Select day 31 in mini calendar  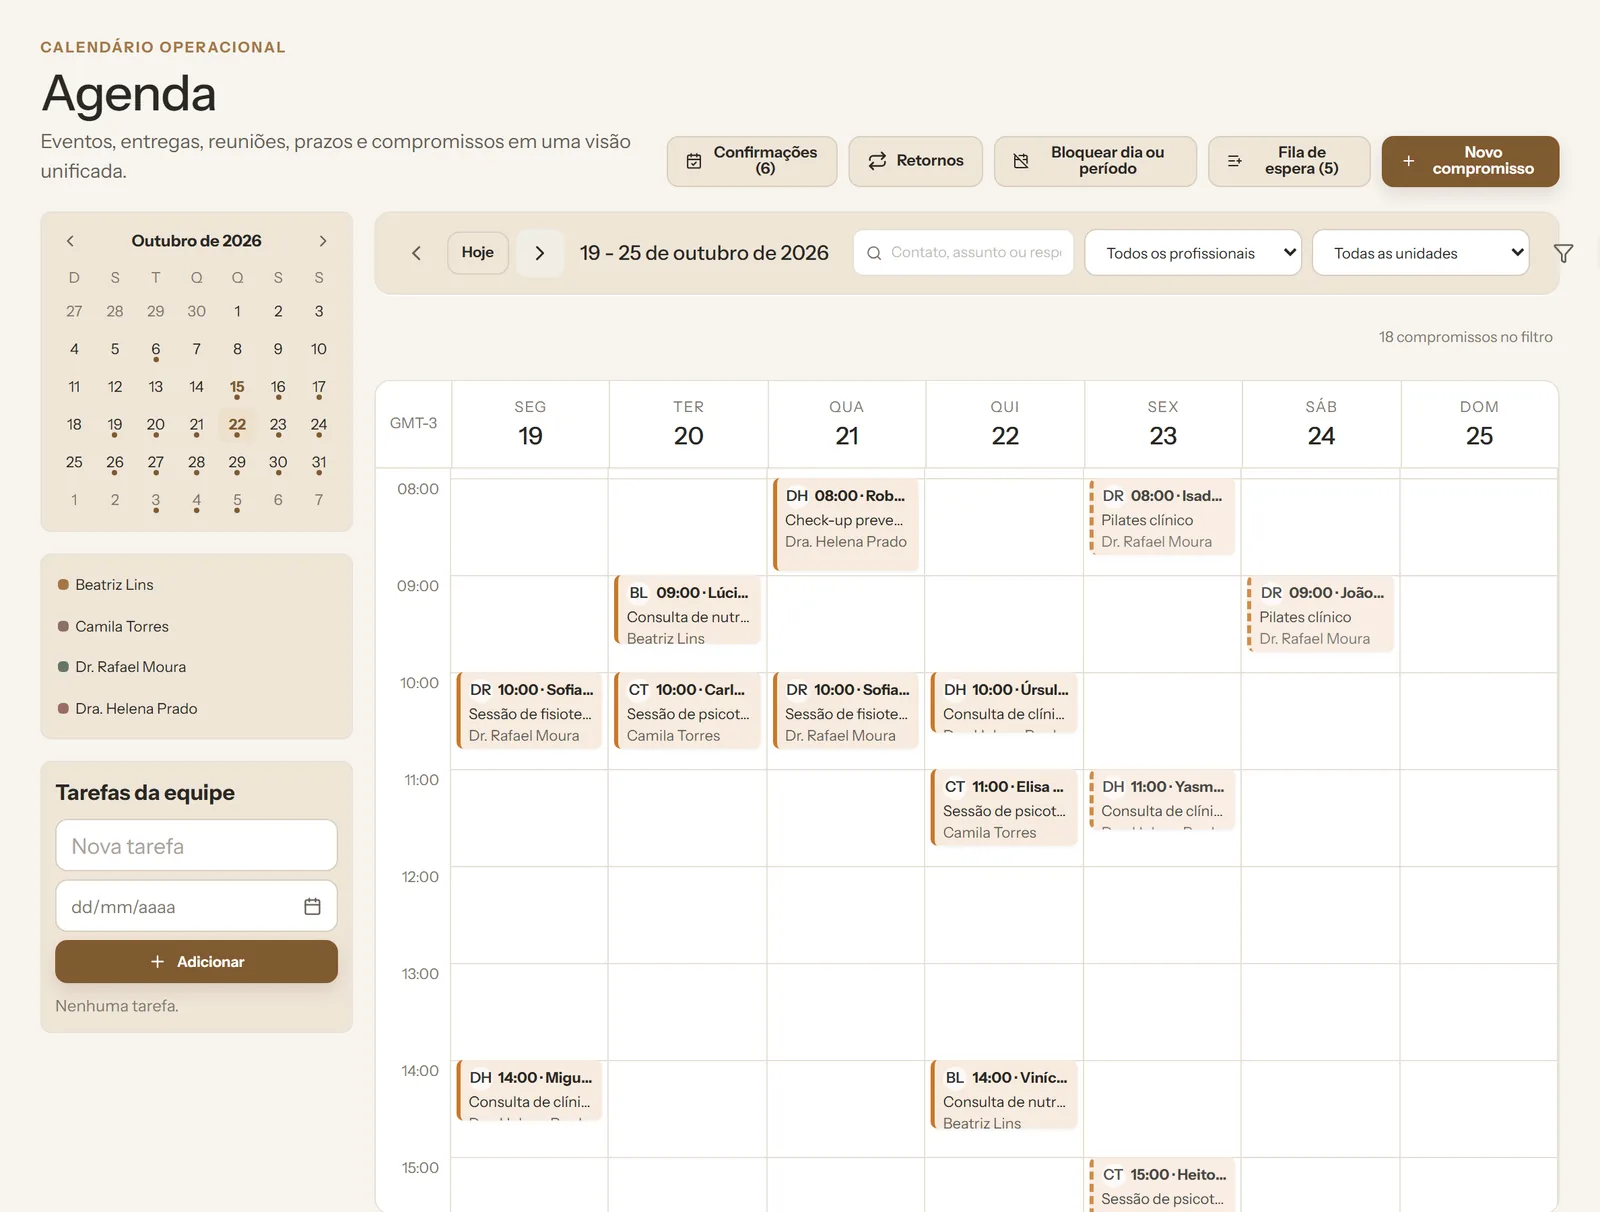[319, 463]
